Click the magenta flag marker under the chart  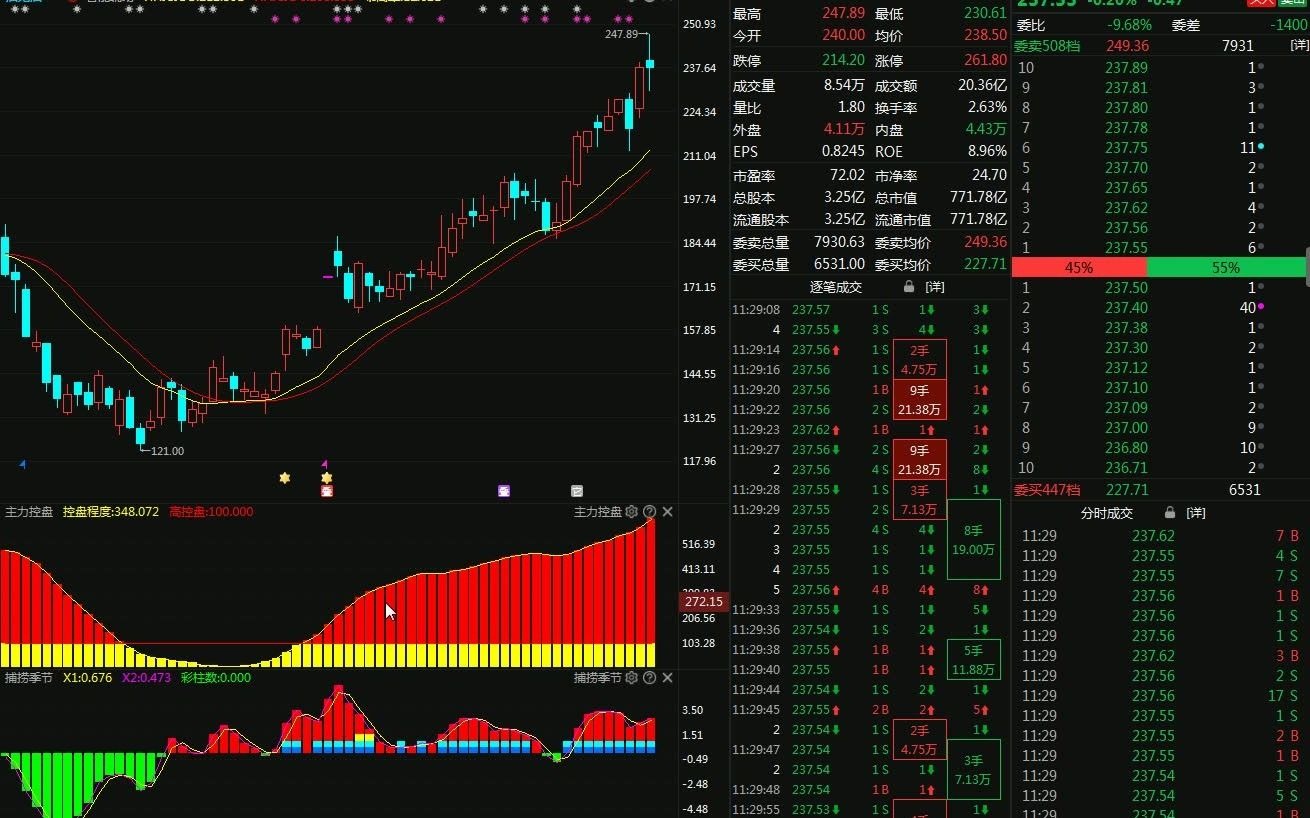(324, 464)
